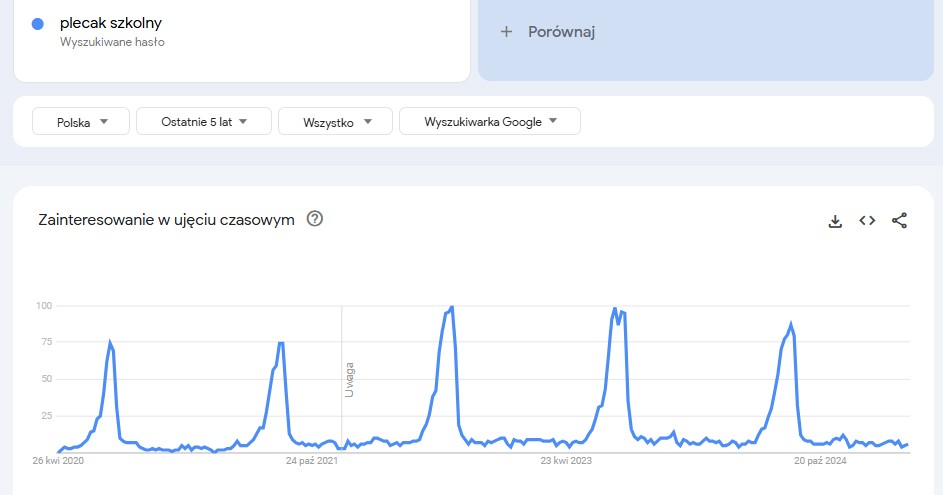Click the Uwaga note marker on chart
Viewport: 943px width, 495px height.
point(349,380)
